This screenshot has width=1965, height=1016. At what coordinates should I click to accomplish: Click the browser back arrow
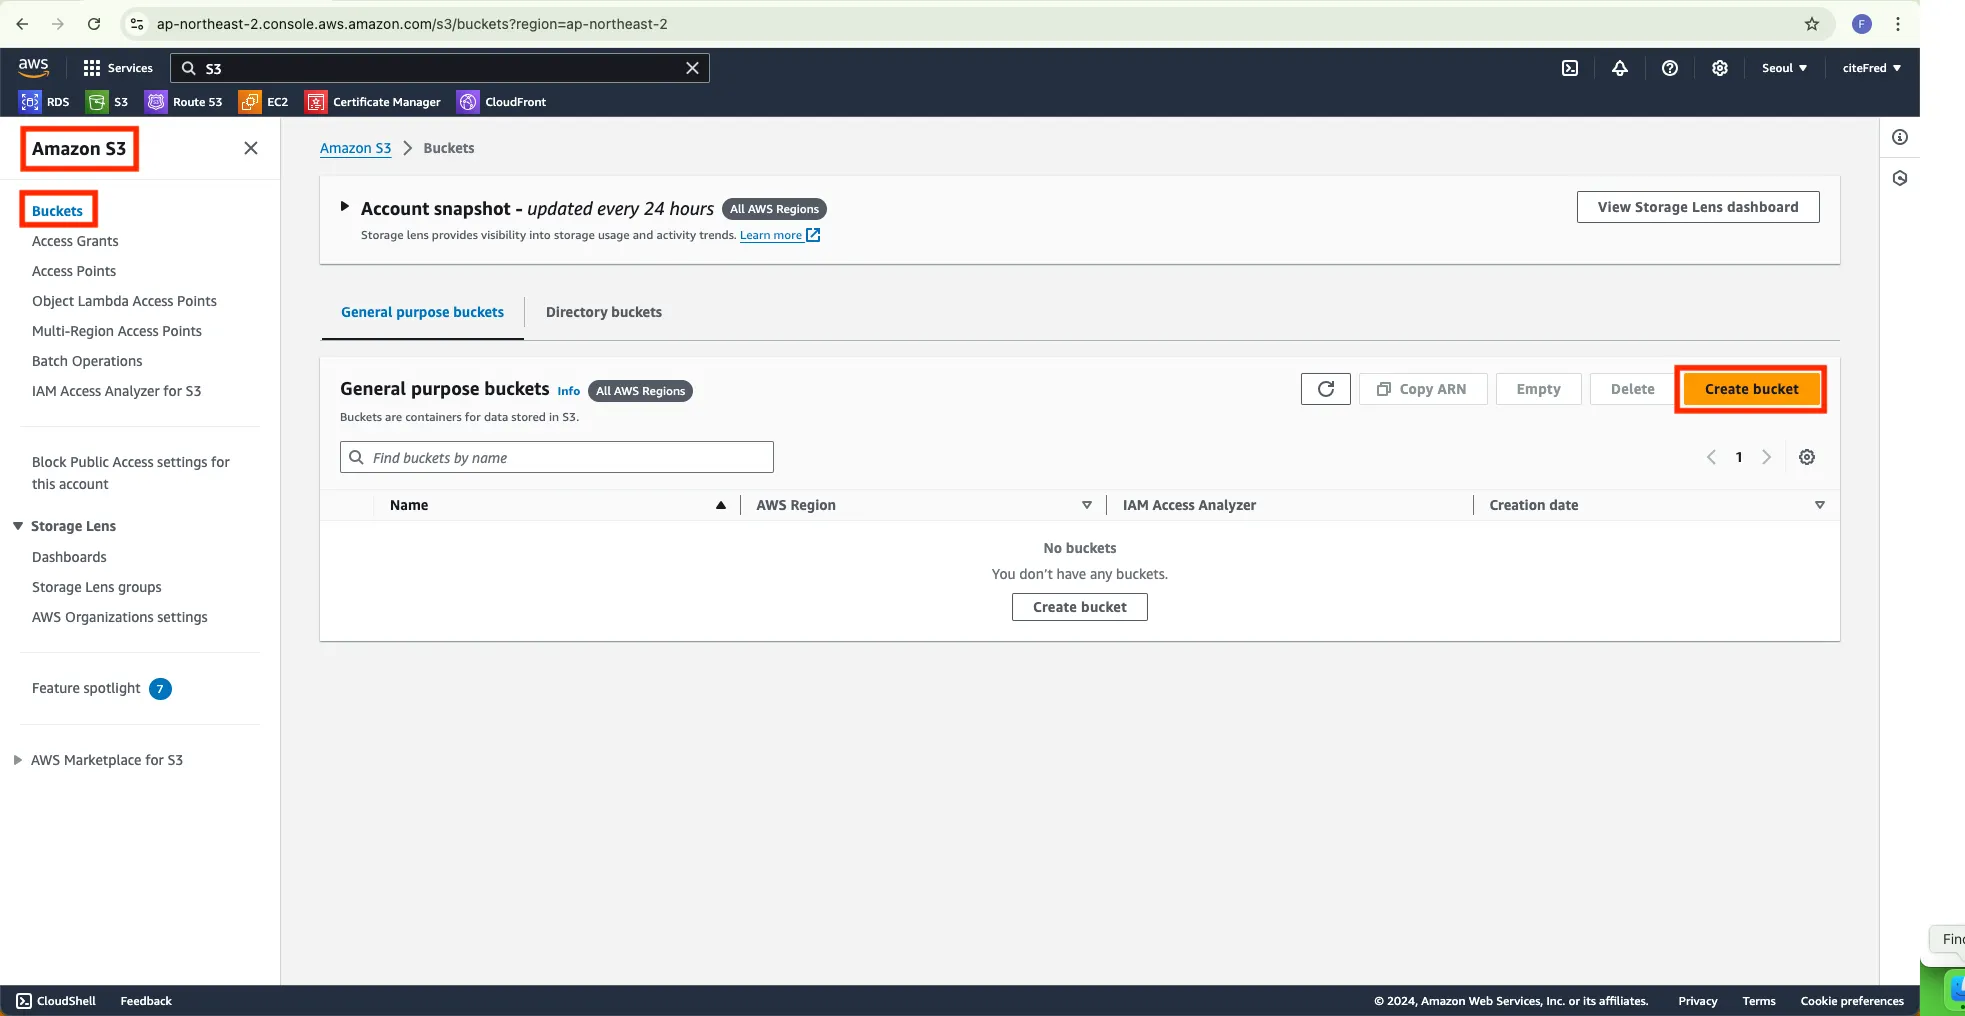click(x=22, y=24)
